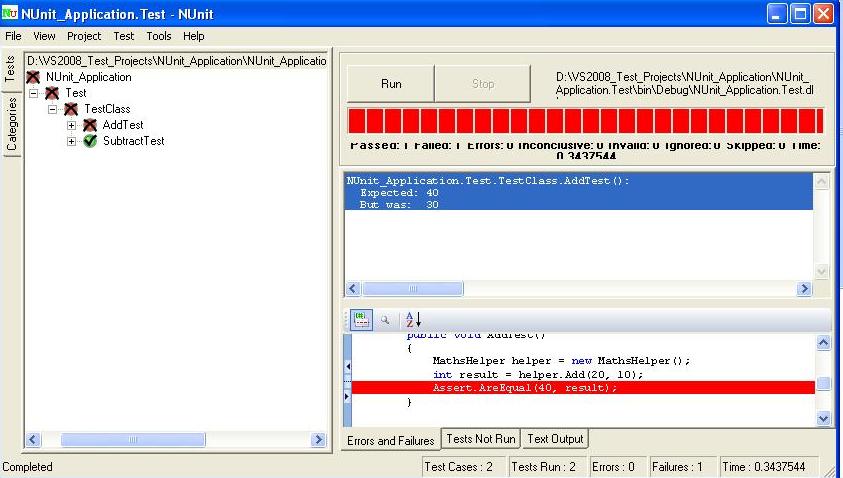Click the assembly path above the tree
This screenshot has width=843, height=478.
(x=176, y=61)
